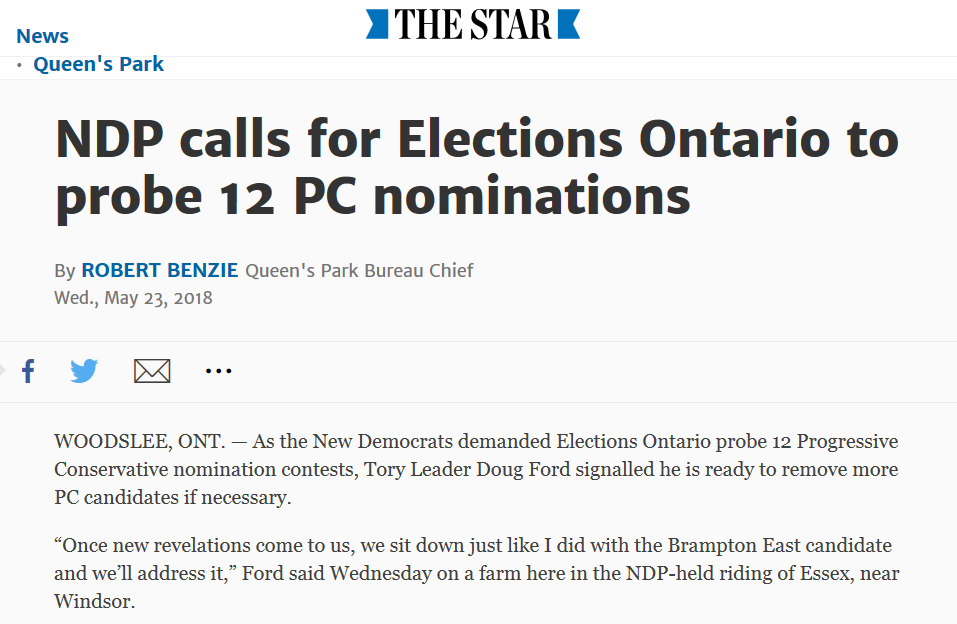Screen dimensions: 957x624
Task: Click the Queen's Park Bureau Chief title
Action: tap(359, 270)
